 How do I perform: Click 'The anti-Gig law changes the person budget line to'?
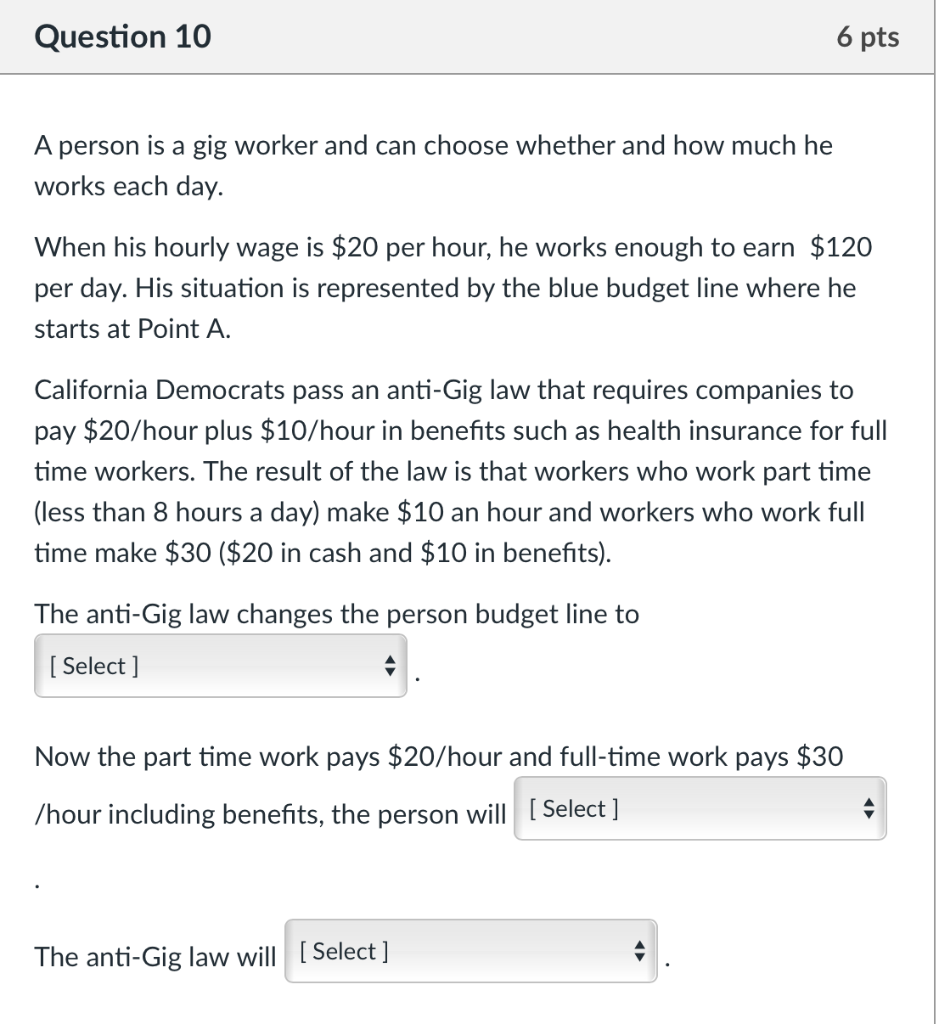[337, 615]
